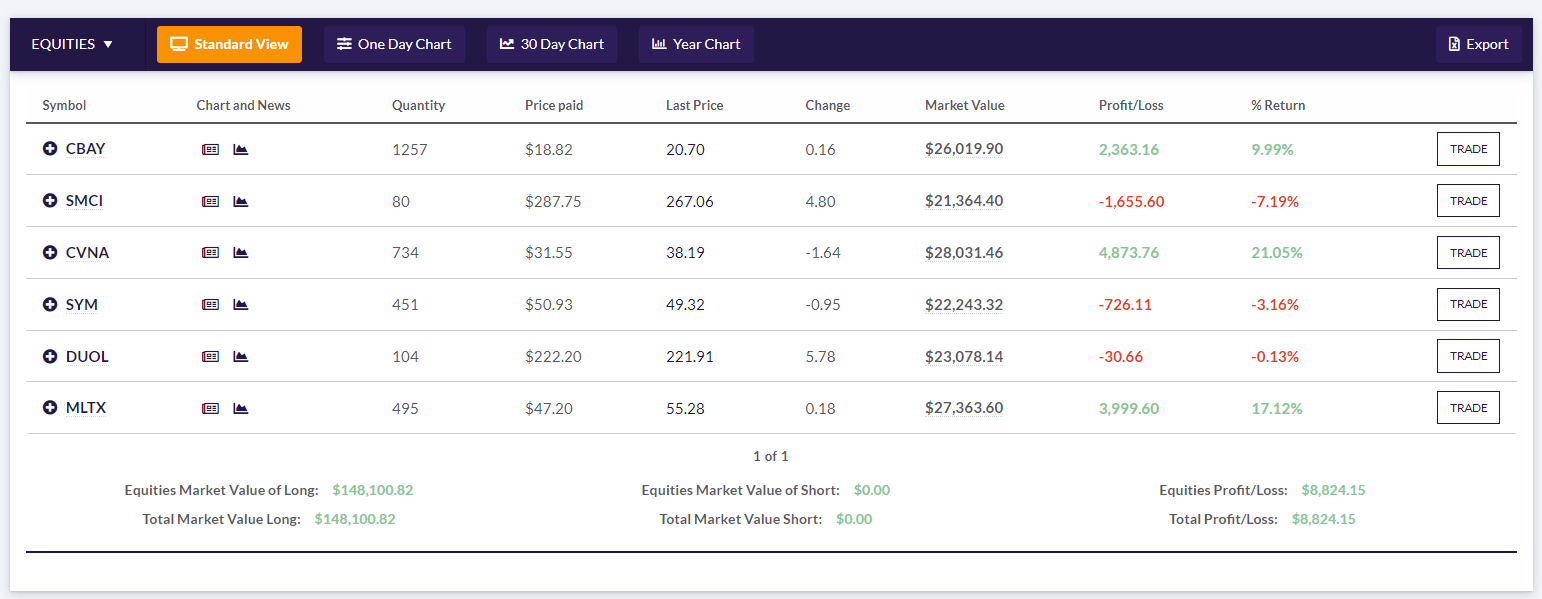Click SMCI loss value -1,655.60
The height and width of the screenshot is (599, 1542).
1132,201
